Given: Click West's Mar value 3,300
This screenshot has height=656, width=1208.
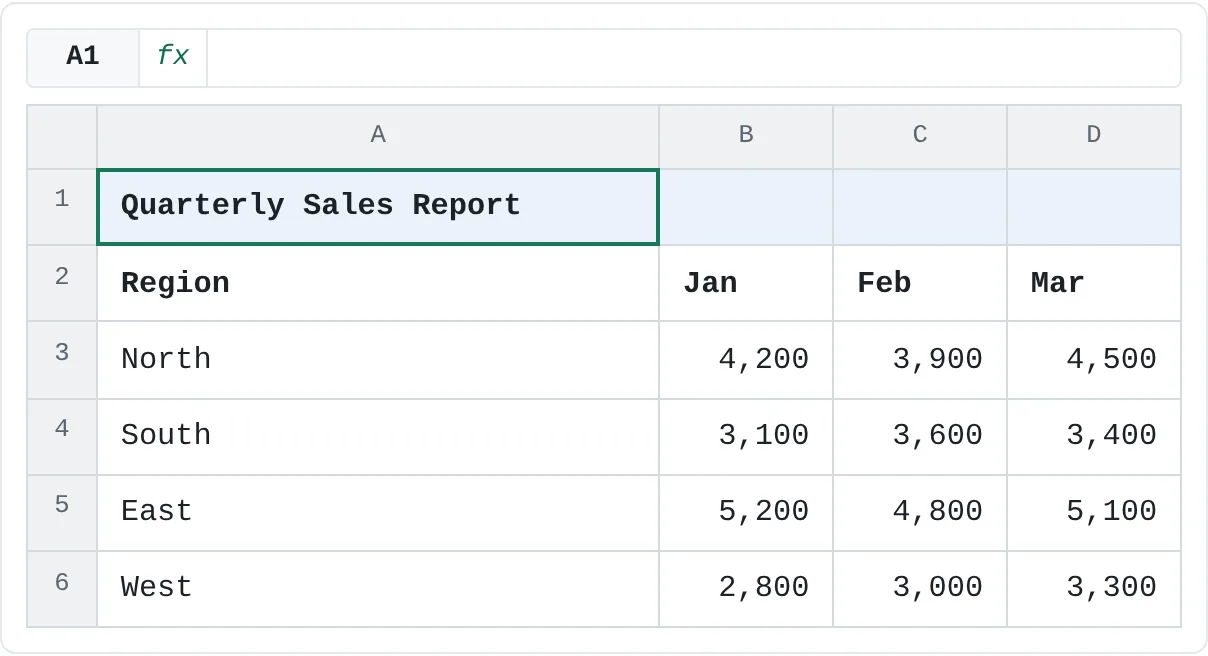Looking at the screenshot, I should click(x=1094, y=589).
